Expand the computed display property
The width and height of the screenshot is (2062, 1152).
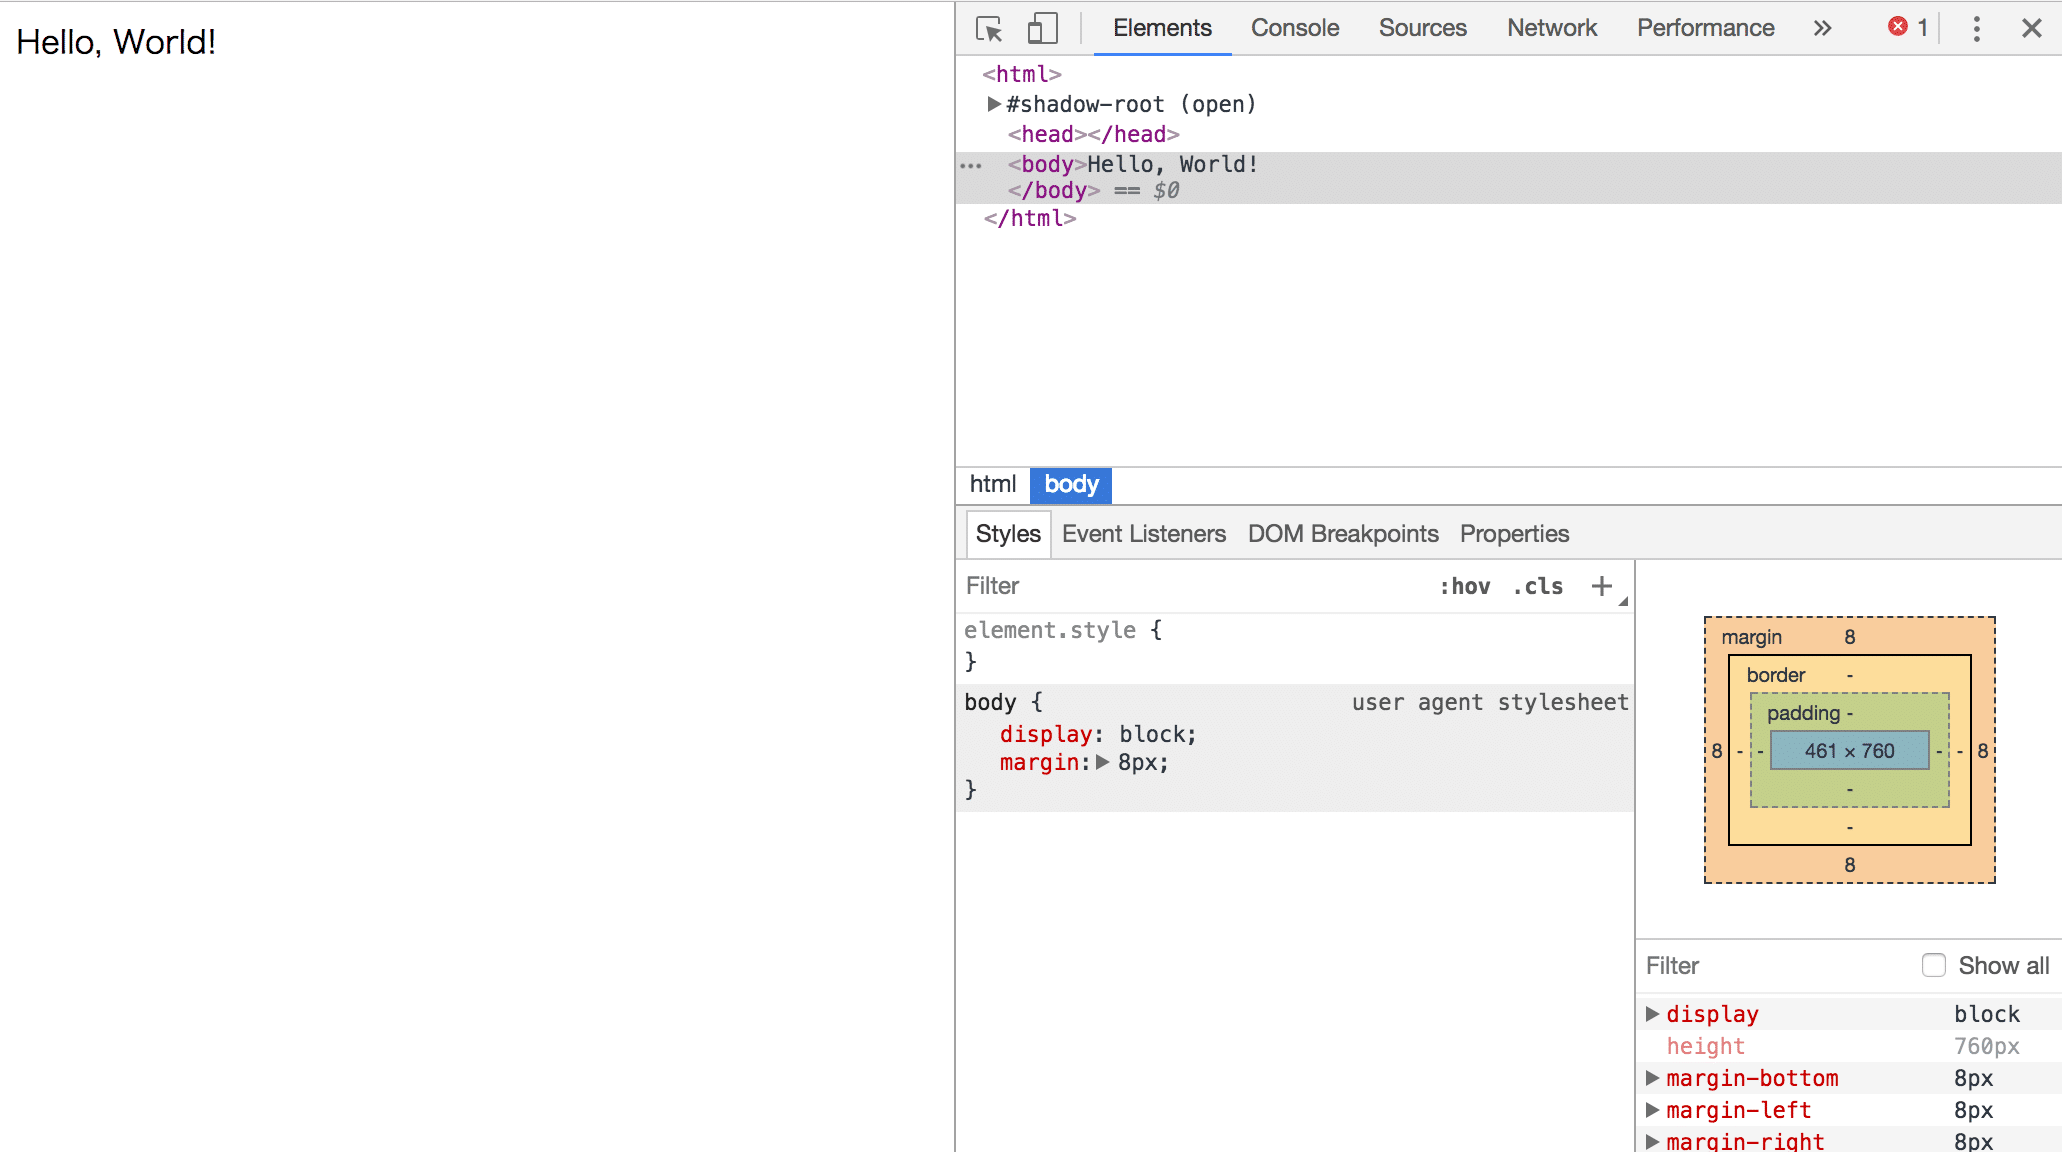point(1652,1014)
